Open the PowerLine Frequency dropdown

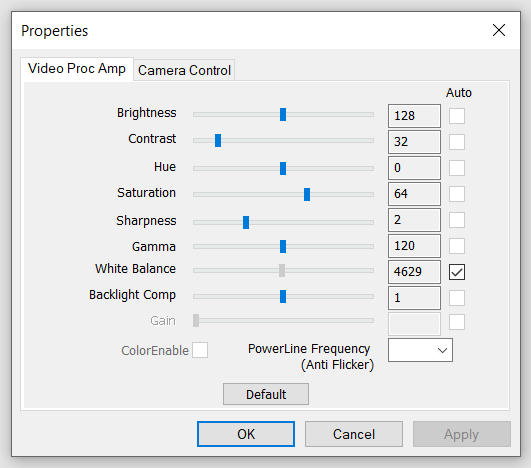tap(420, 350)
